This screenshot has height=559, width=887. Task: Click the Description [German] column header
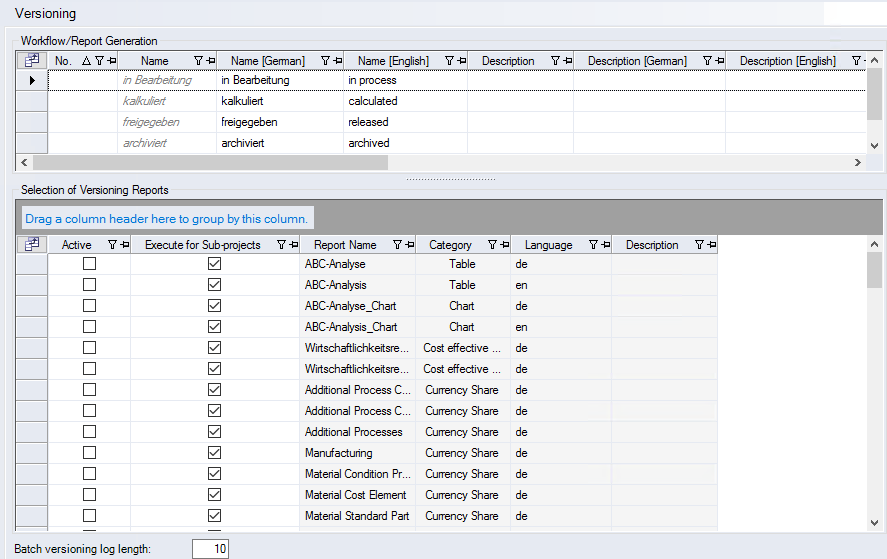click(x=637, y=61)
